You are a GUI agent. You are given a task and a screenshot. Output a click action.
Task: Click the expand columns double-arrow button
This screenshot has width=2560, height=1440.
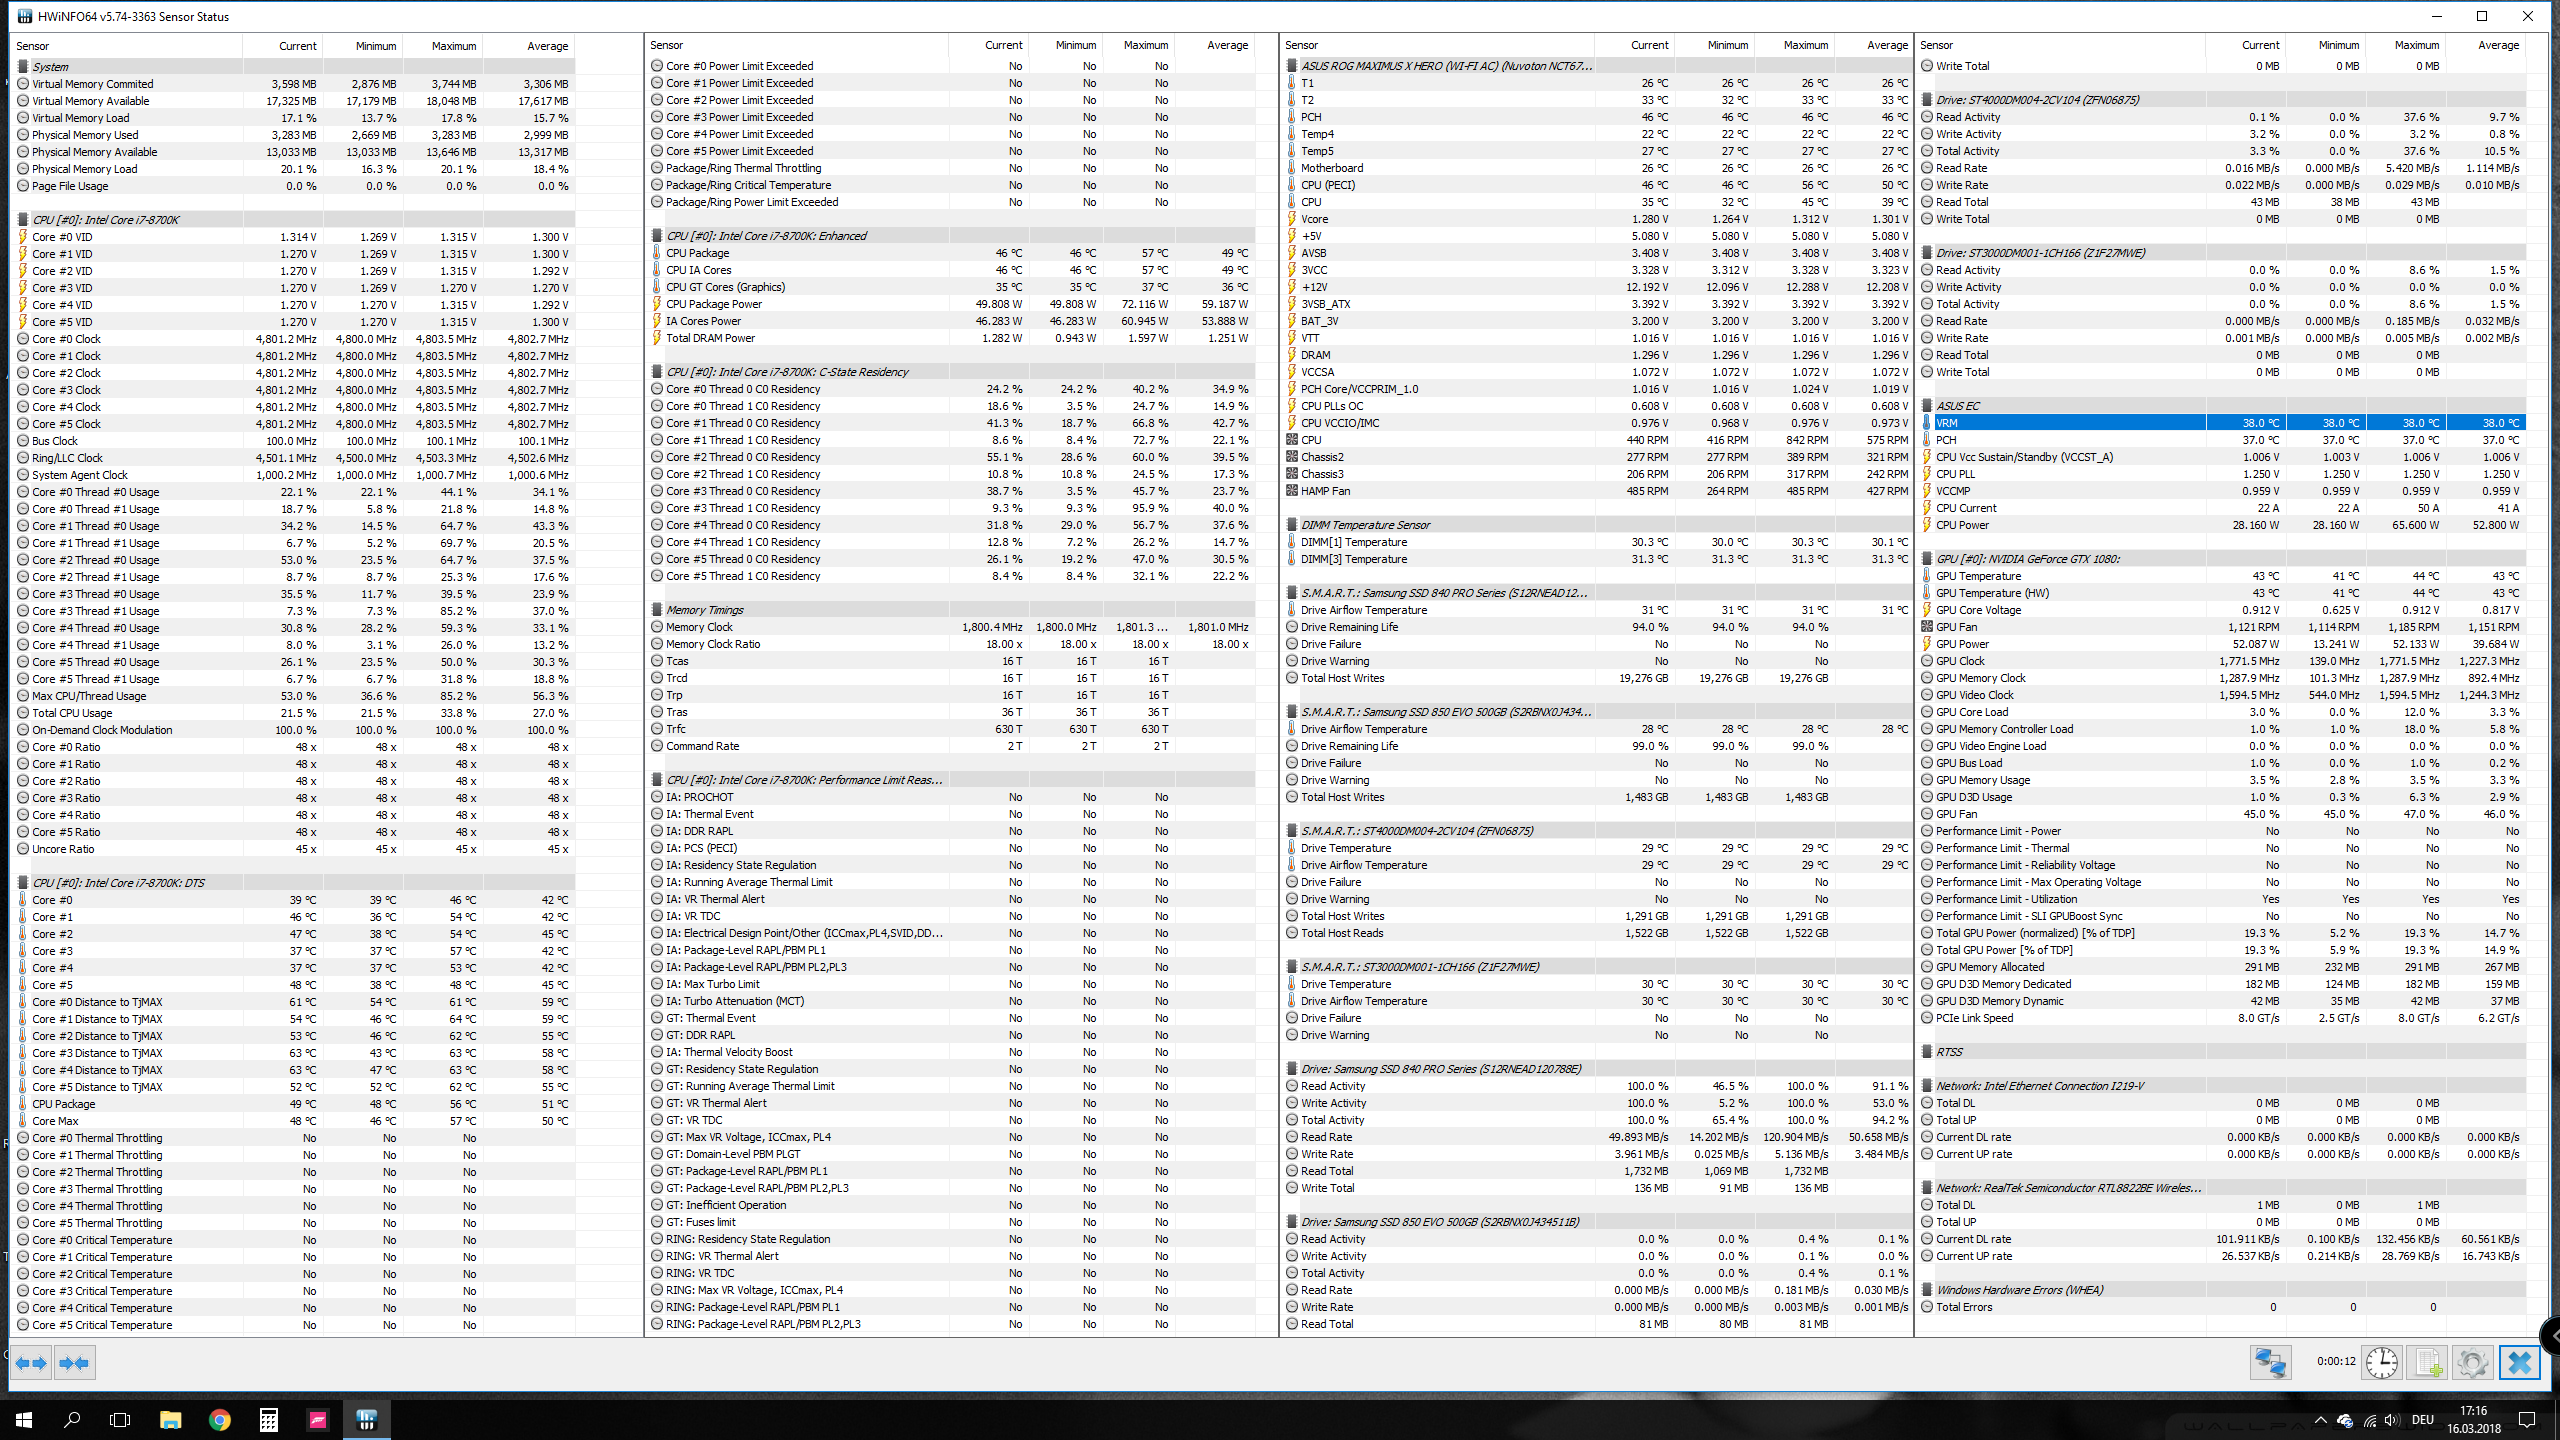(31, 1363)
